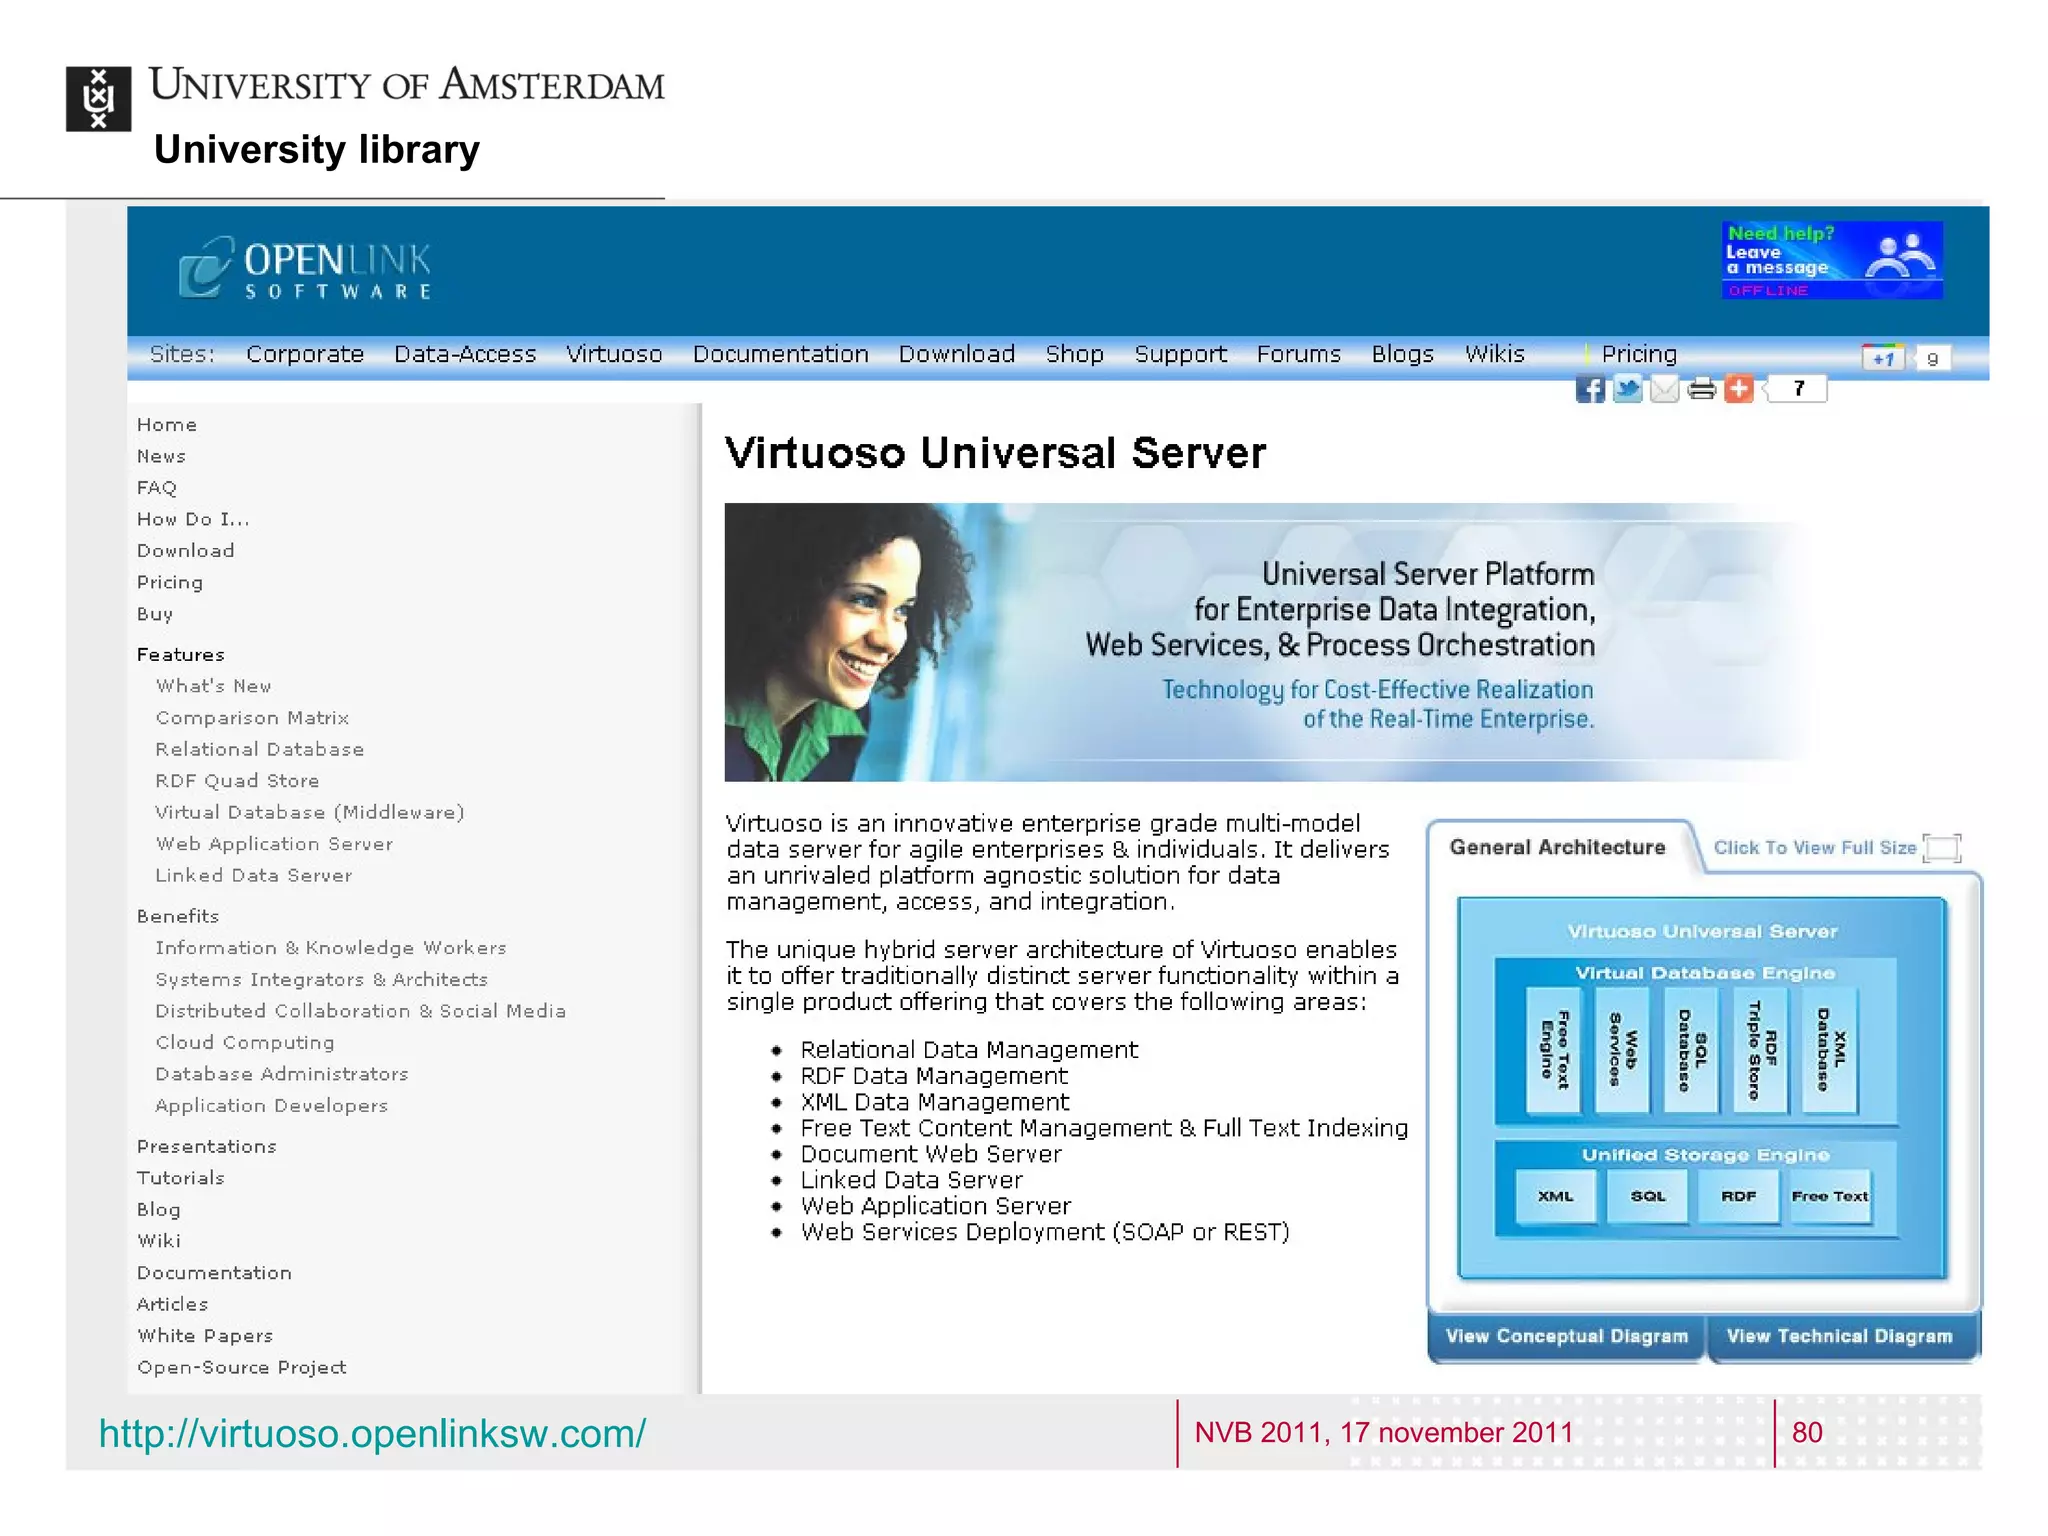Screen dimensions: 2048x1536
Task: Open Documentation in the left sidebar
Action: (215, 1273)
